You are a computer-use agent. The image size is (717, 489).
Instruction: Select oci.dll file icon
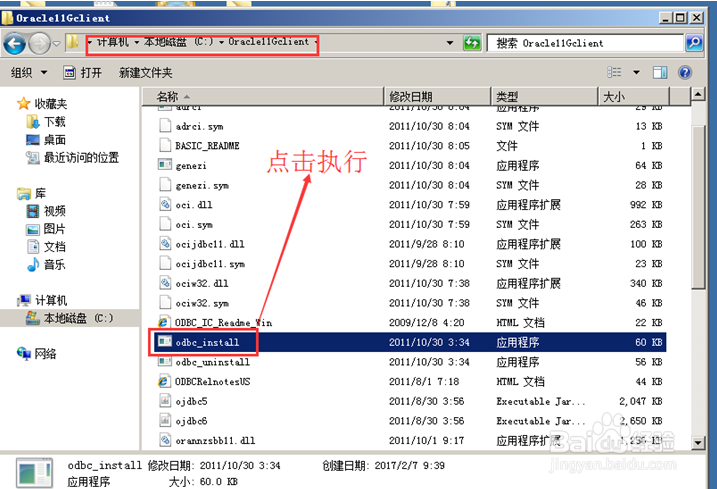[x=165, y=204]
